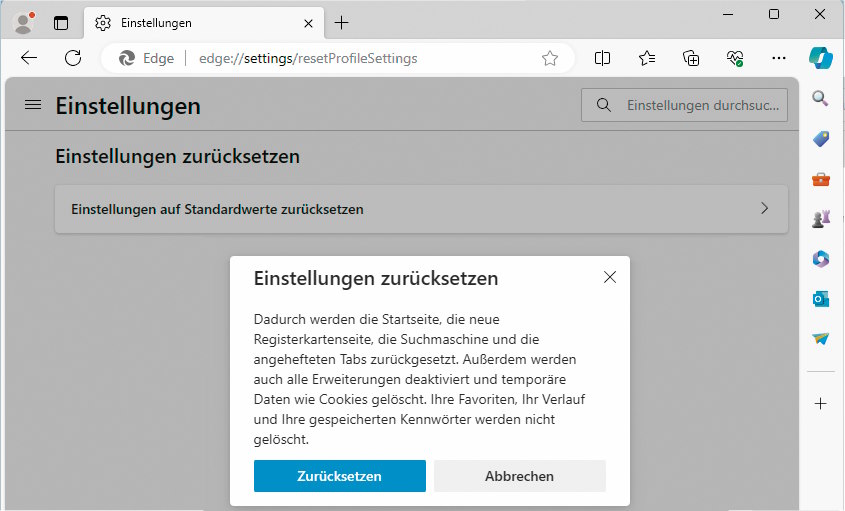Maximize the Edge window
This screenshot has width=845, height=511.
pyautogui.click(x=774, y=14)
